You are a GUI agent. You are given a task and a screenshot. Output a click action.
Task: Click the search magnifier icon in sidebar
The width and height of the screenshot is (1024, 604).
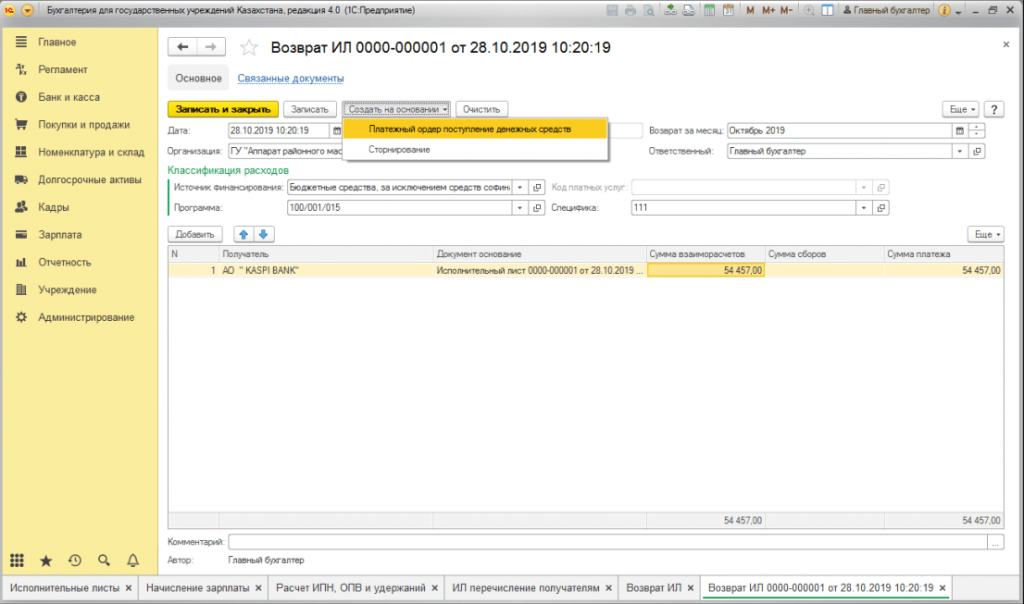coord(103,560)
